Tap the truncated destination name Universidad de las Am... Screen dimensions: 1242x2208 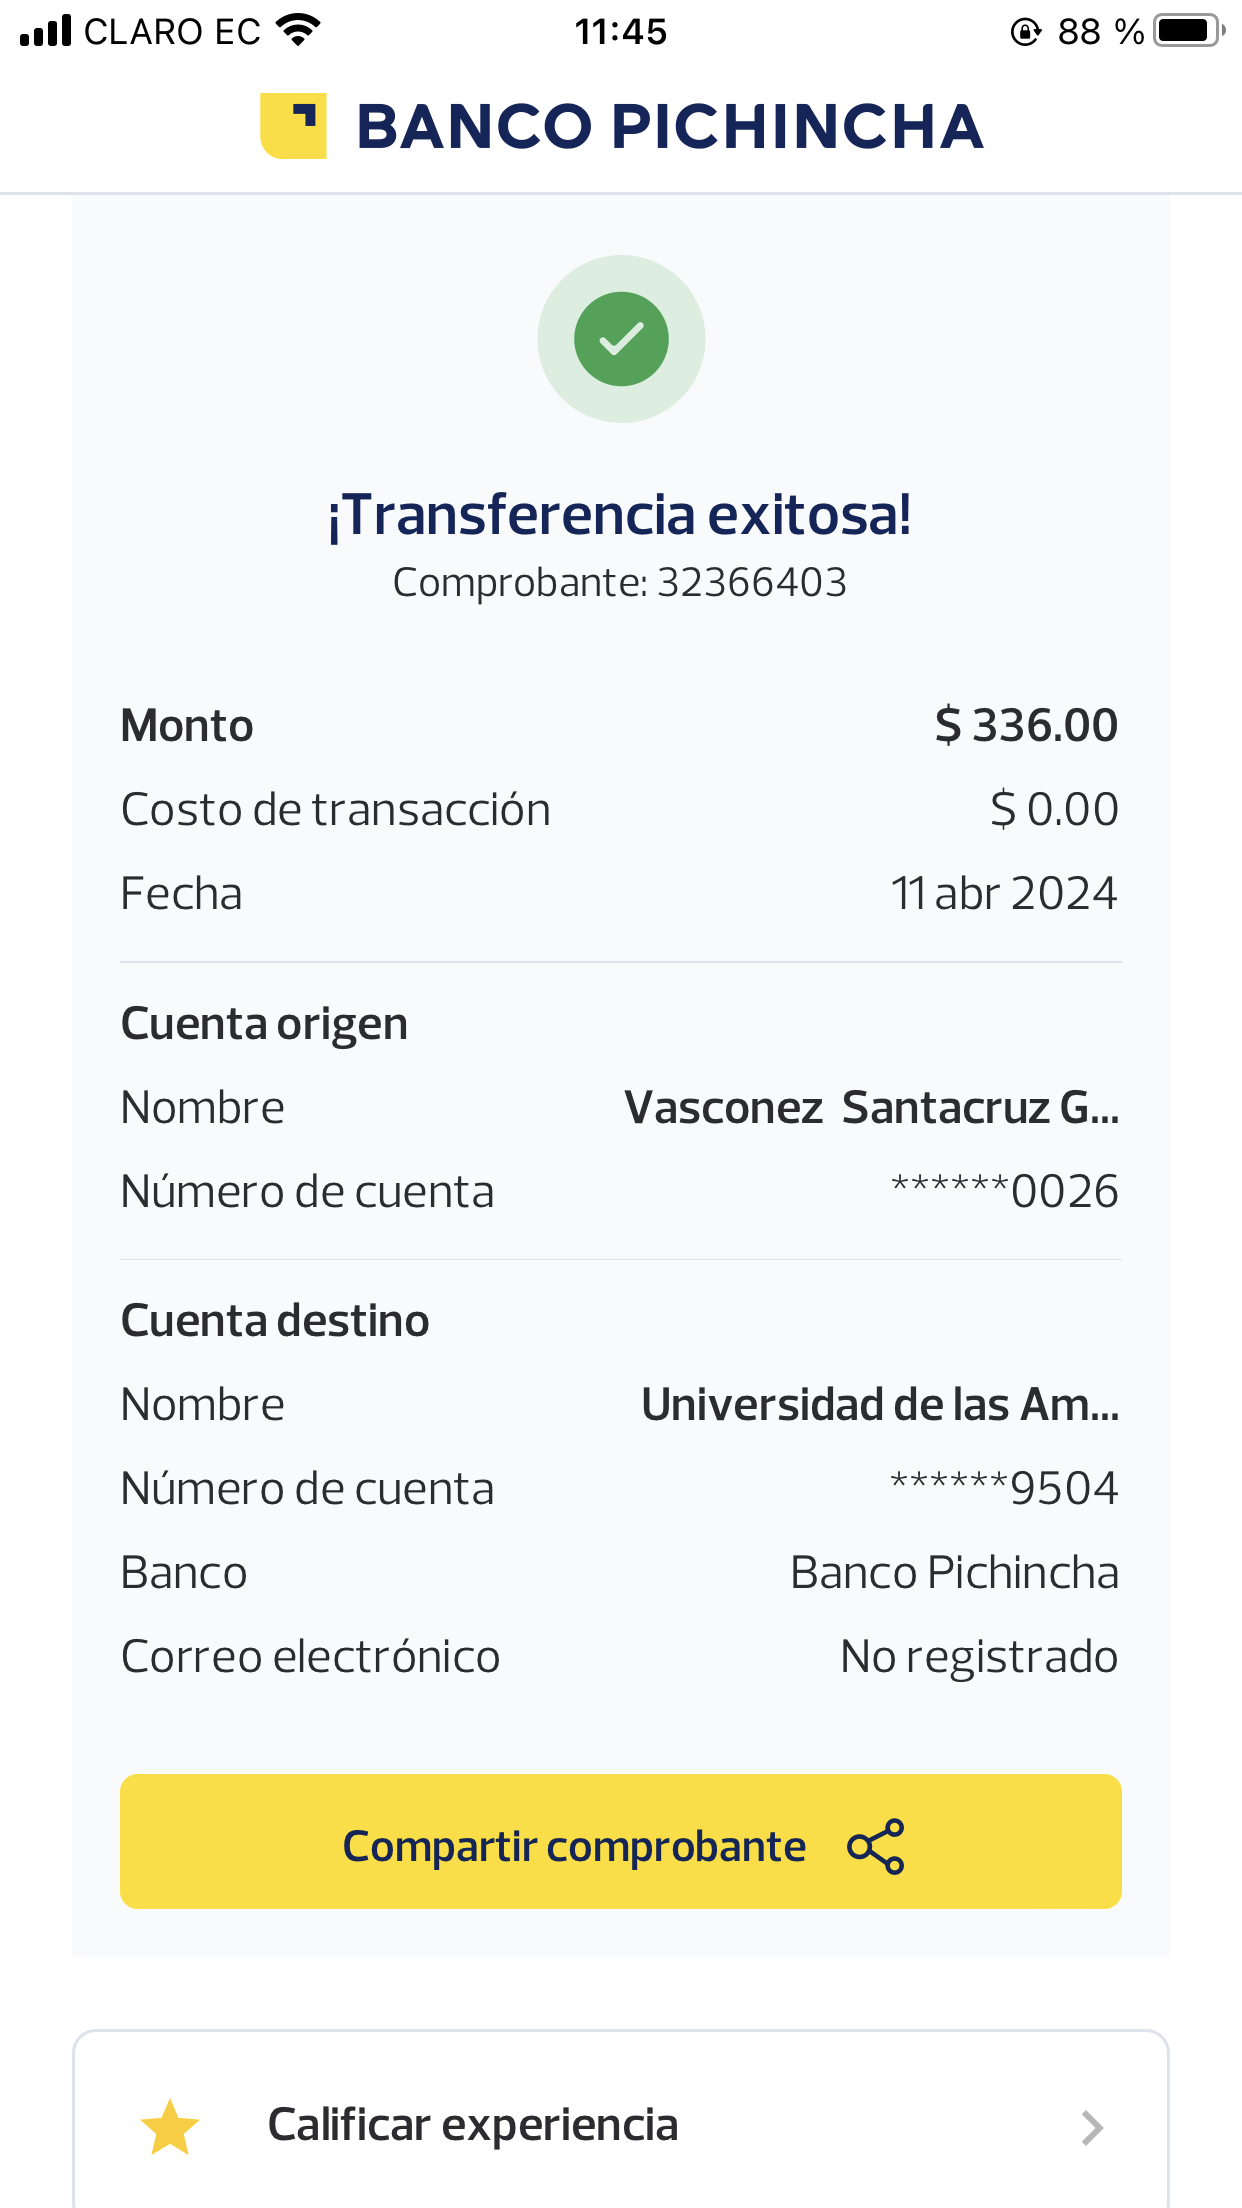click(880, 1405)
